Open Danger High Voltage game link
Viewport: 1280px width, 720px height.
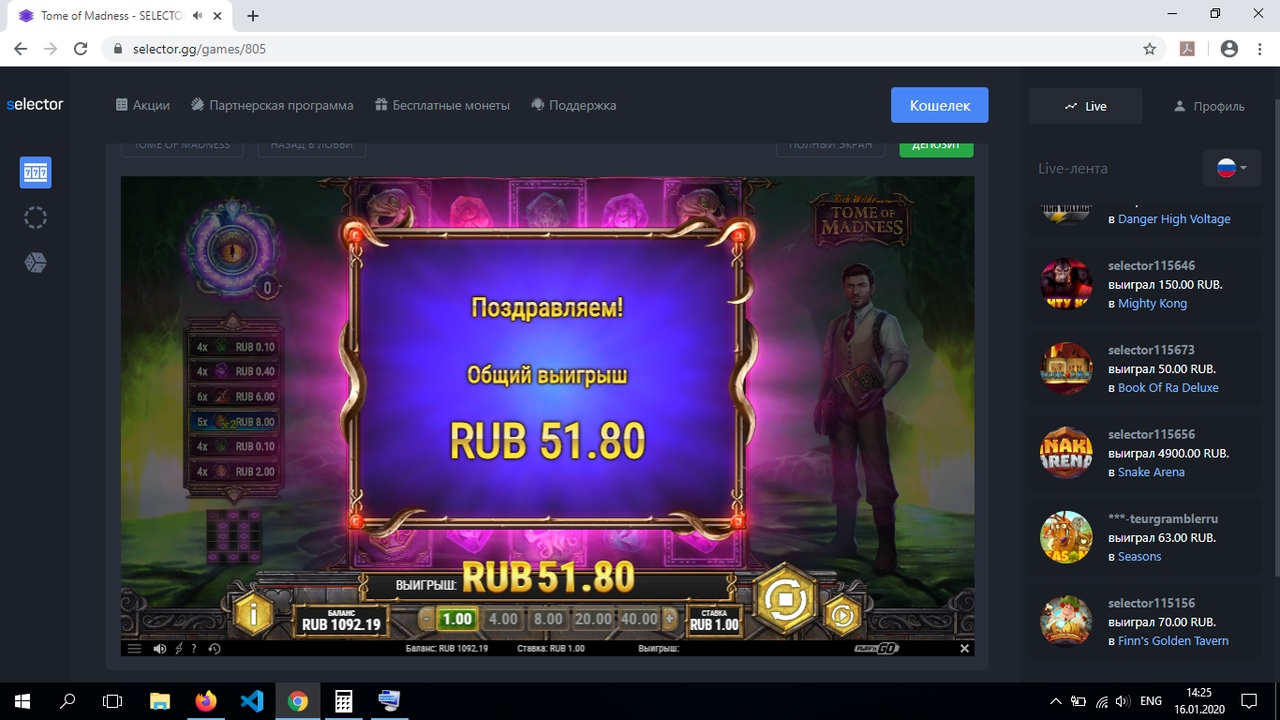(1174, 219)
